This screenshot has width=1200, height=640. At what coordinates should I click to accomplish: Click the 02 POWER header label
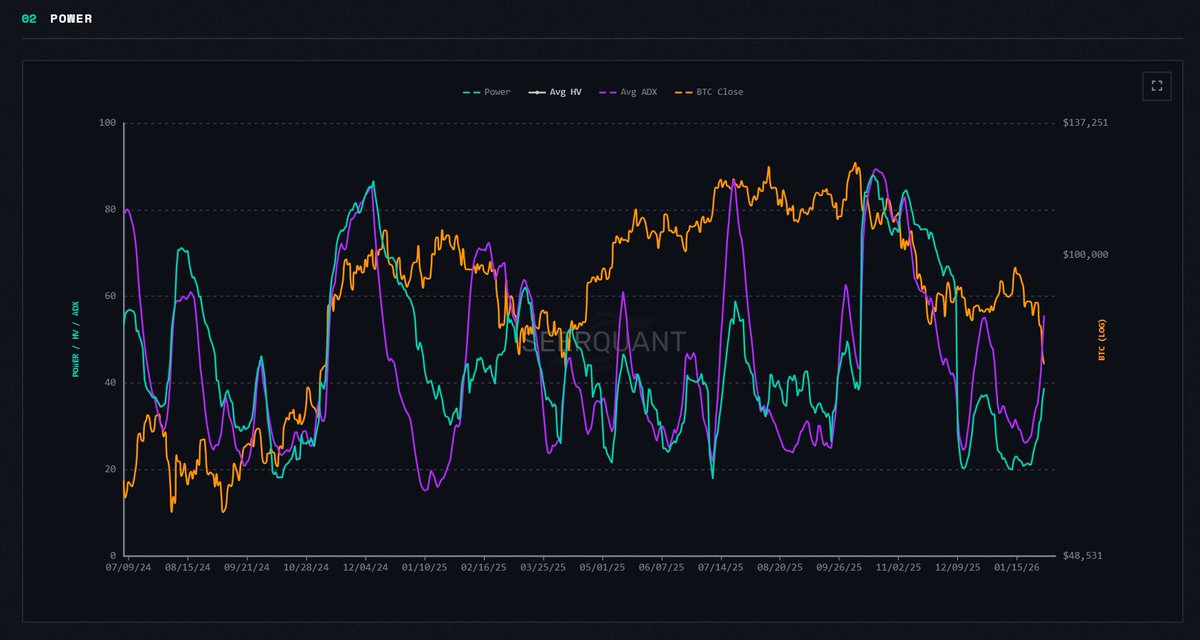(x=58, y=18)
